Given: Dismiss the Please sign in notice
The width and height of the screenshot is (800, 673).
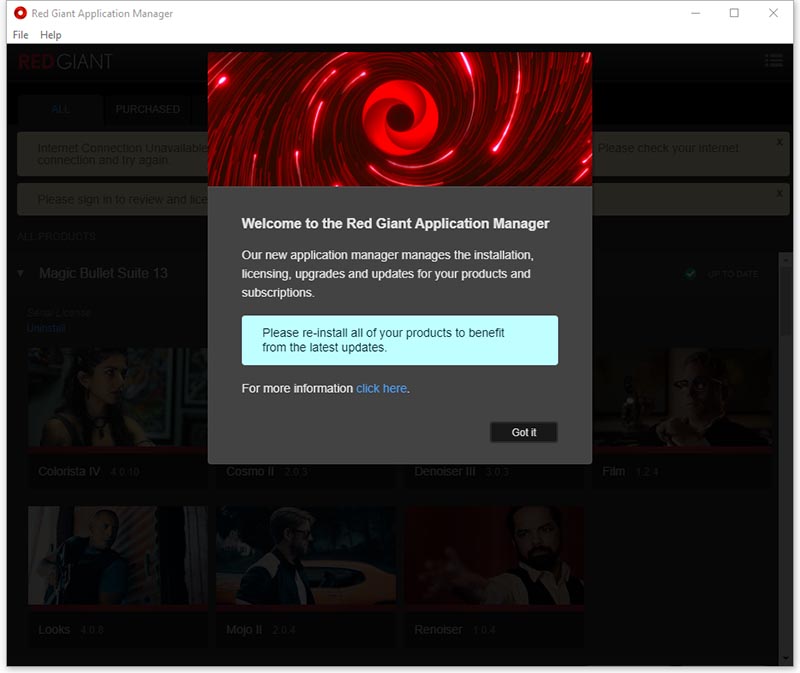Looking at the screenshot, I should point(780,193).
